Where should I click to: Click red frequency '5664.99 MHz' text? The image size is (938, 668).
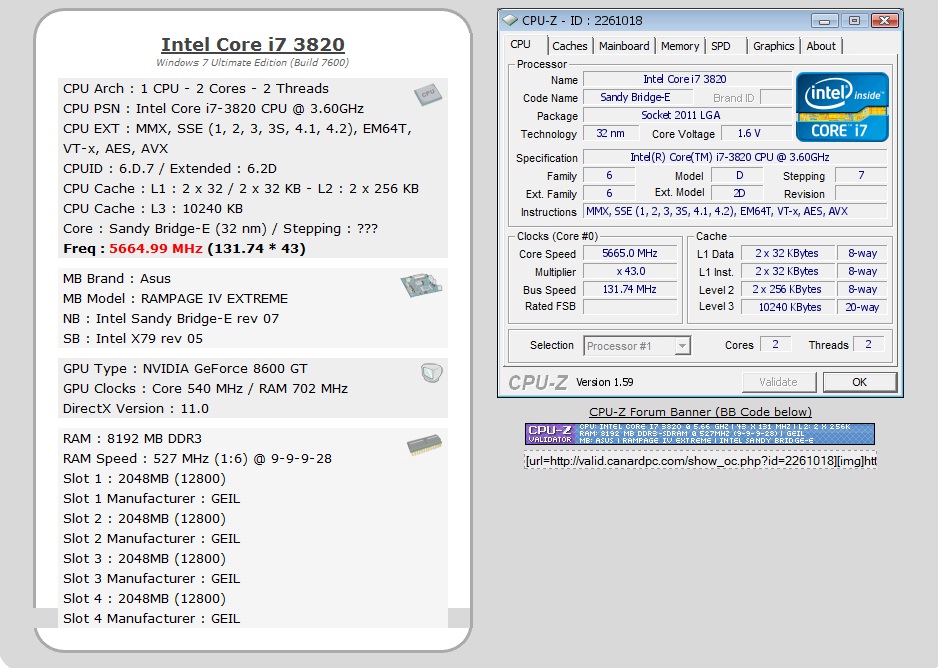[156, 248]
